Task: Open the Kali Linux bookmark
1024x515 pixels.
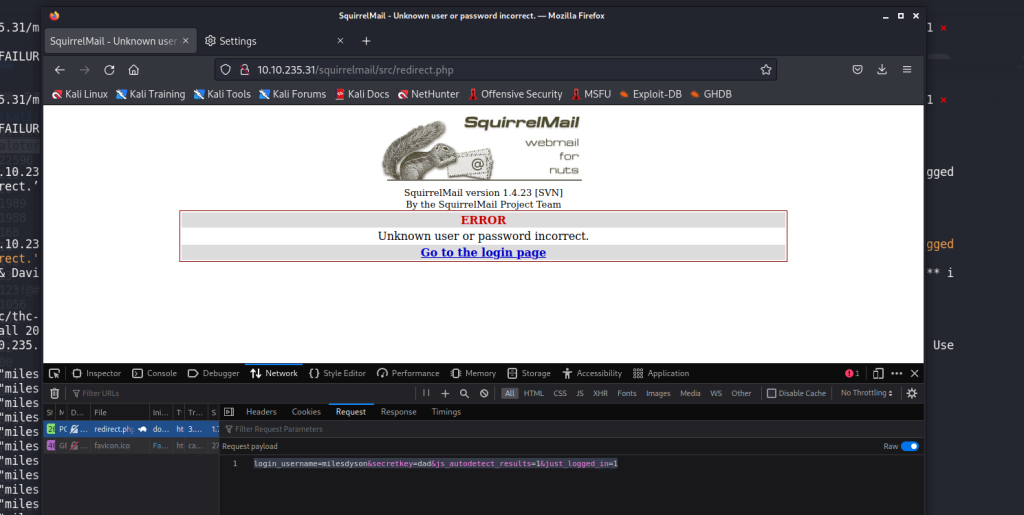Action: coord(80,94)
